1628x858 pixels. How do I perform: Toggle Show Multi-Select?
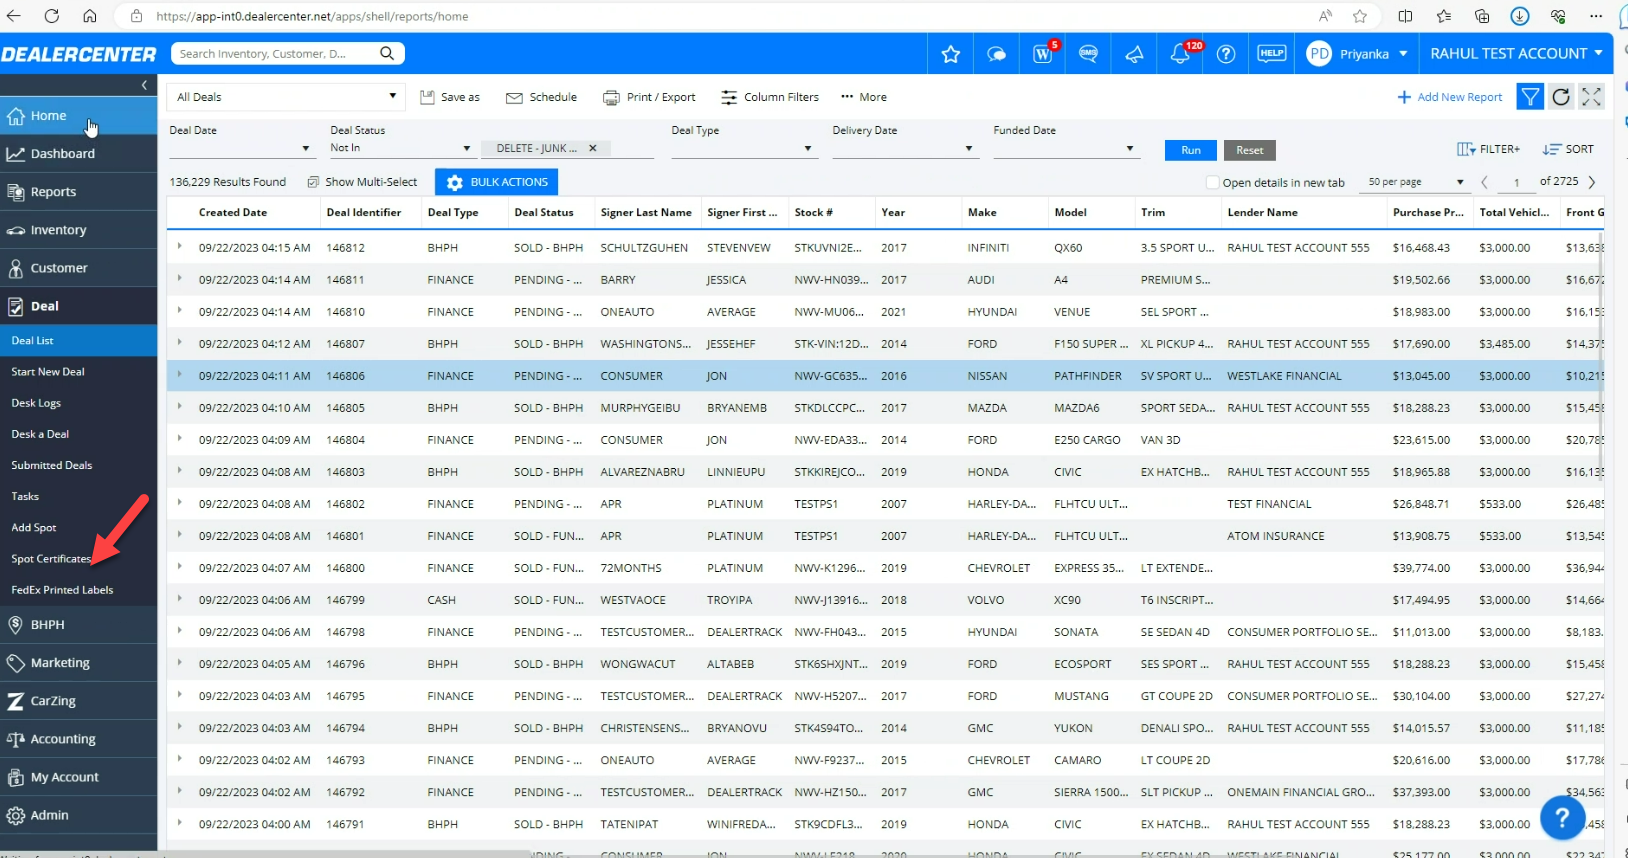coord(362,182)
